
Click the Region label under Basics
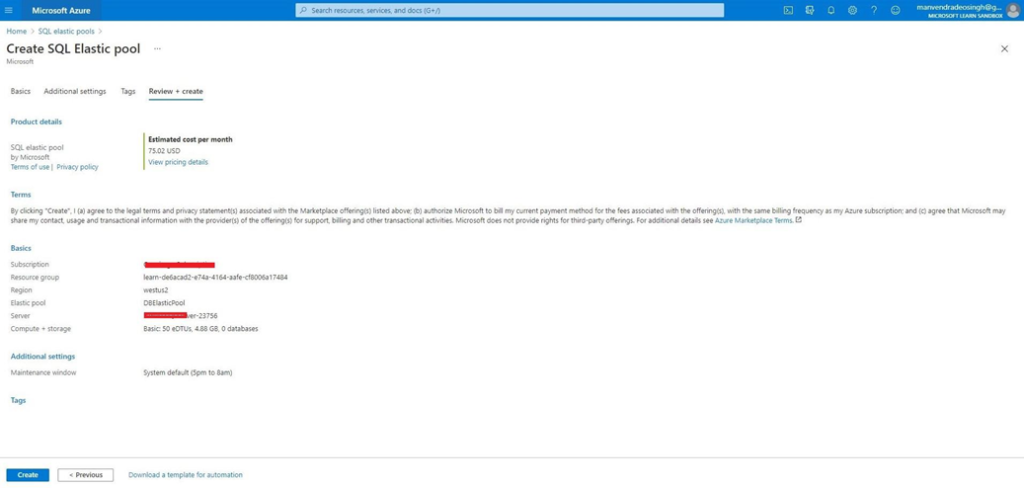[22, 290]
